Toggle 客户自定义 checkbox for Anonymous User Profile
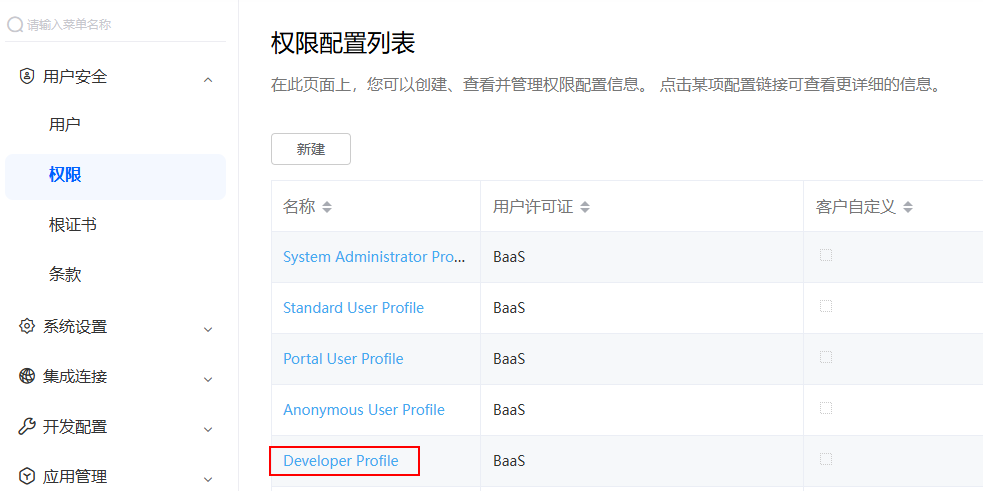 click(826, 408)
